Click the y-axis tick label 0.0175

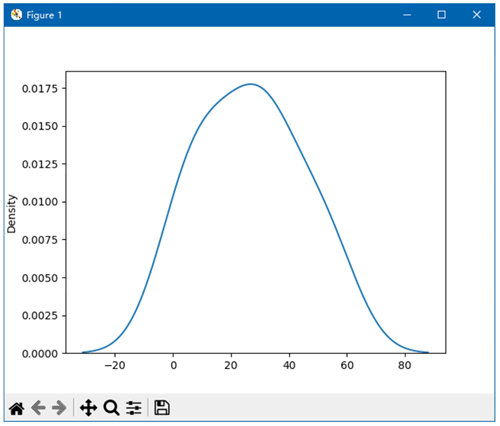[x=39, y=89]
